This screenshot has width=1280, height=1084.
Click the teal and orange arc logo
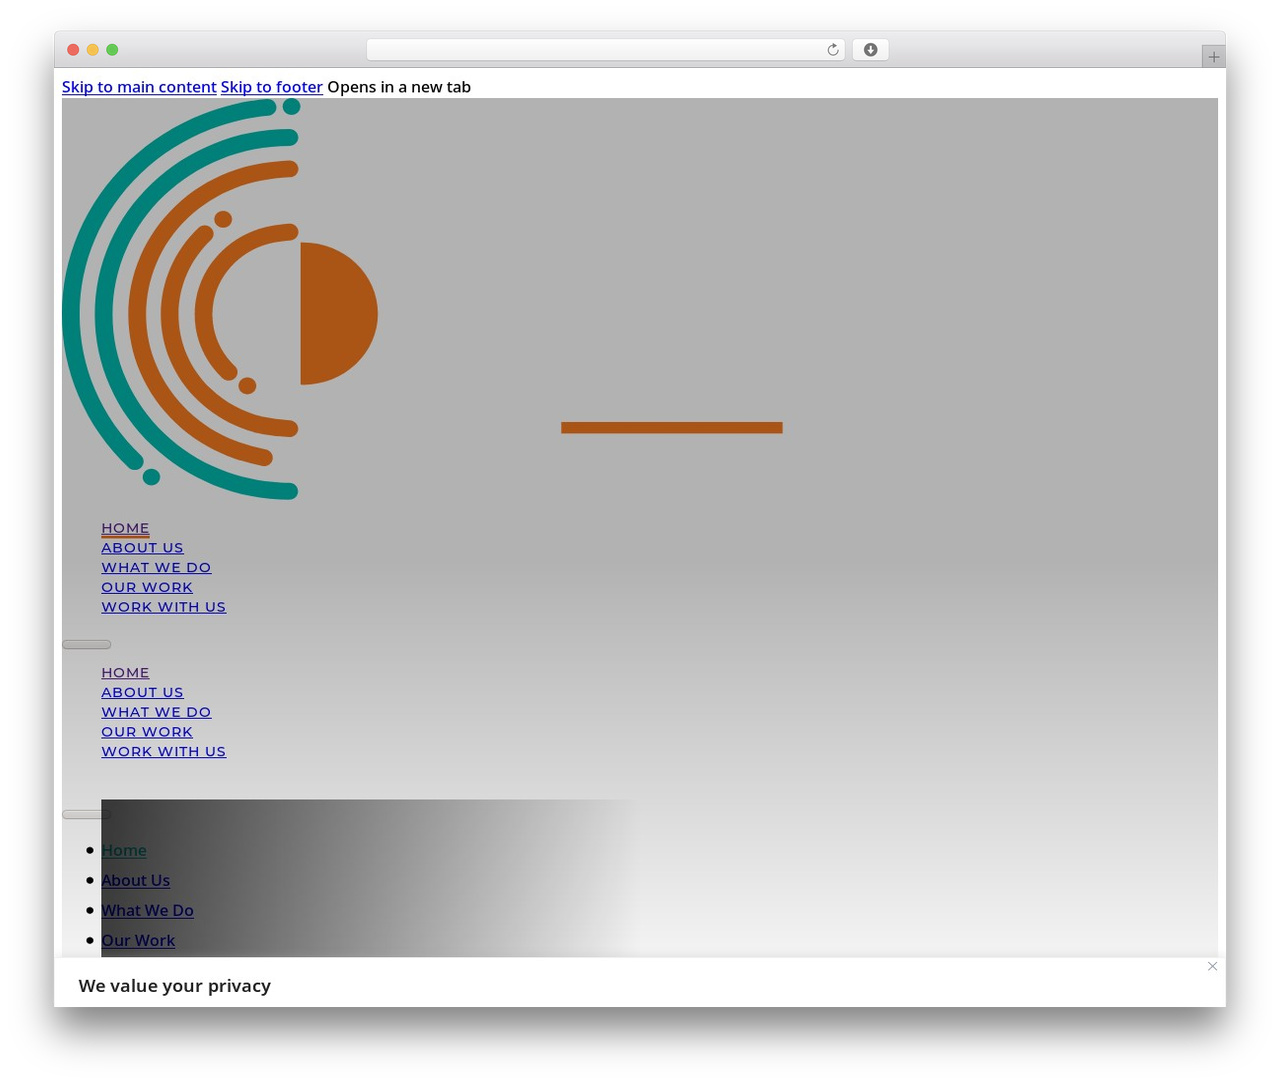tap(220, 299)
